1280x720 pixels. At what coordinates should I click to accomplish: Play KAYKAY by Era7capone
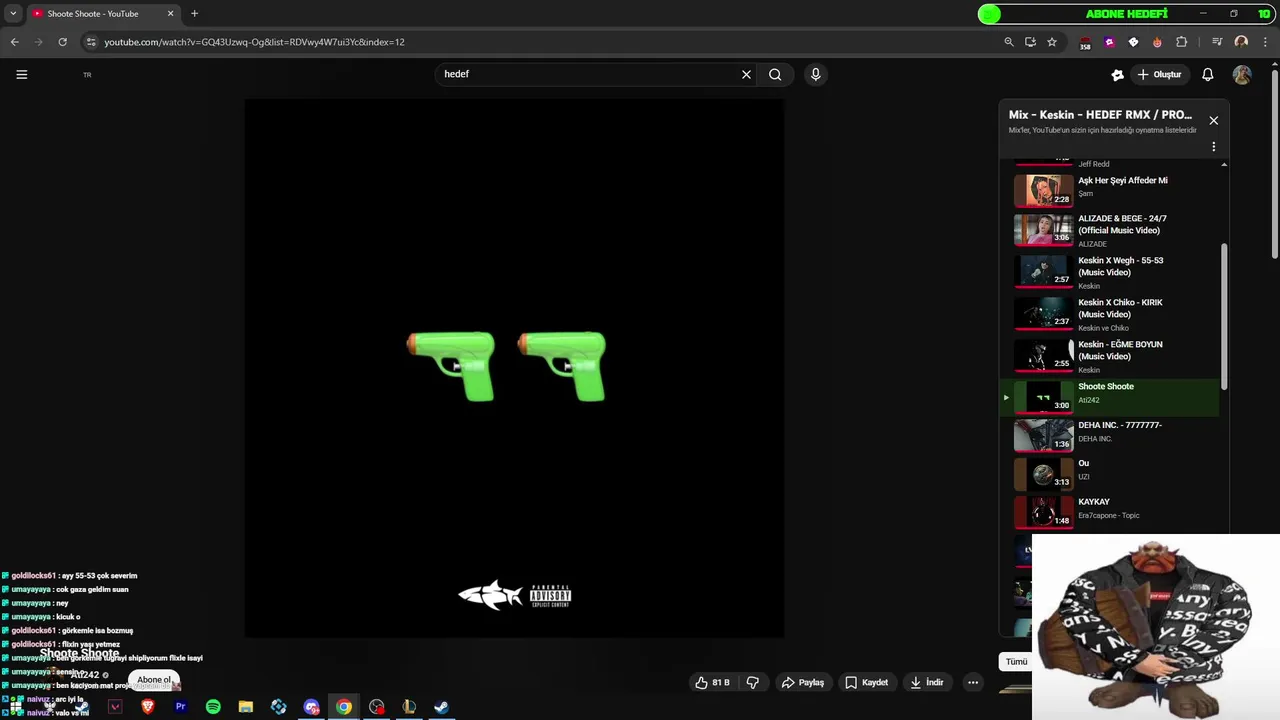(1111, 511)
